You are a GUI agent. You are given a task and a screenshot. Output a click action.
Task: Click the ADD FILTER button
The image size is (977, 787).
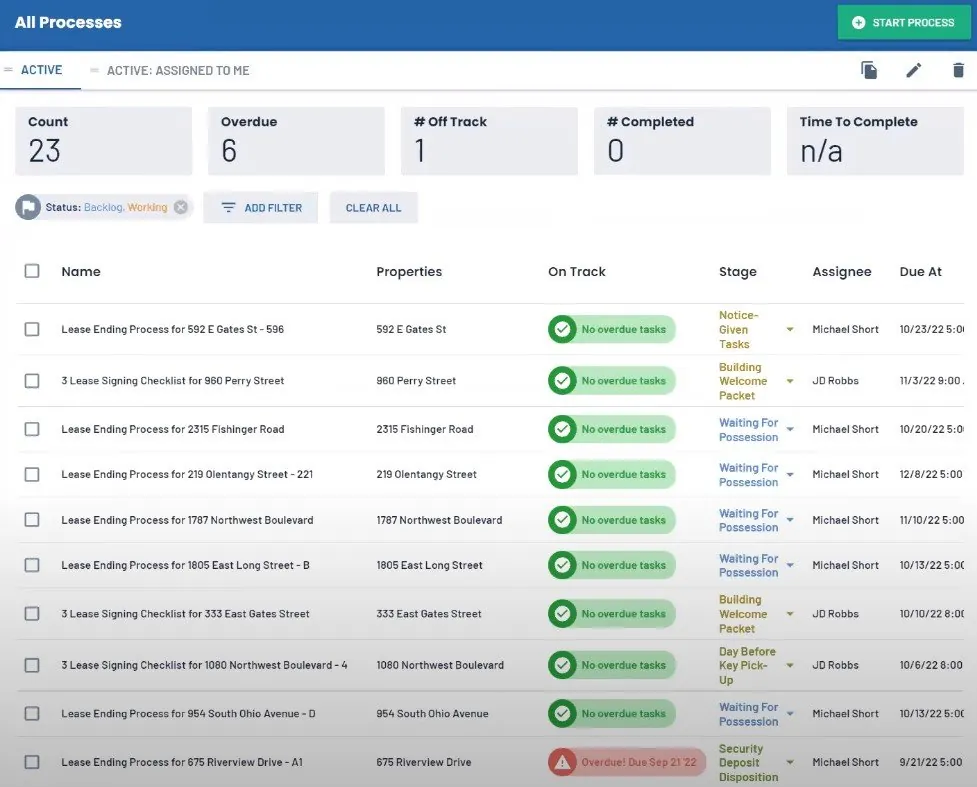click(260, 207)
